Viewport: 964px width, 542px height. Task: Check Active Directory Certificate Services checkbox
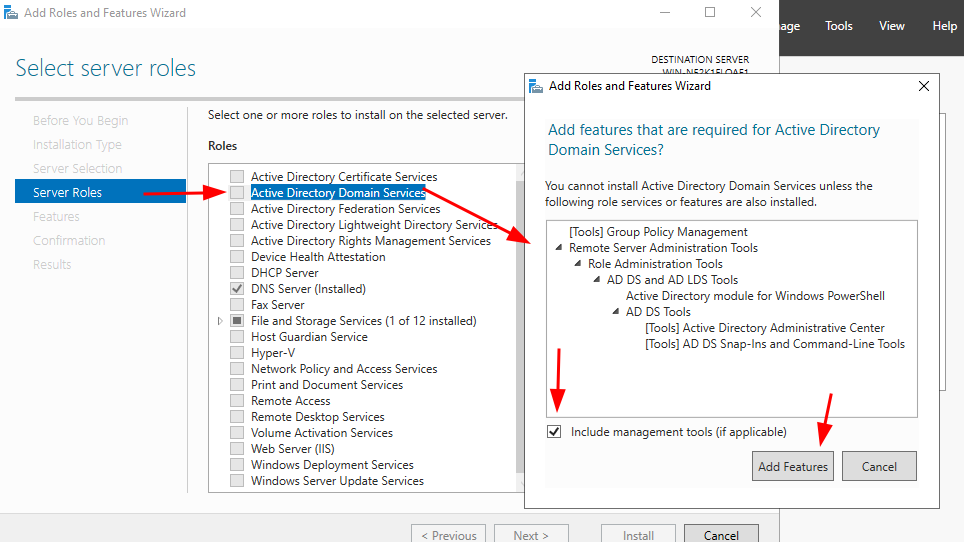[237, 176]
